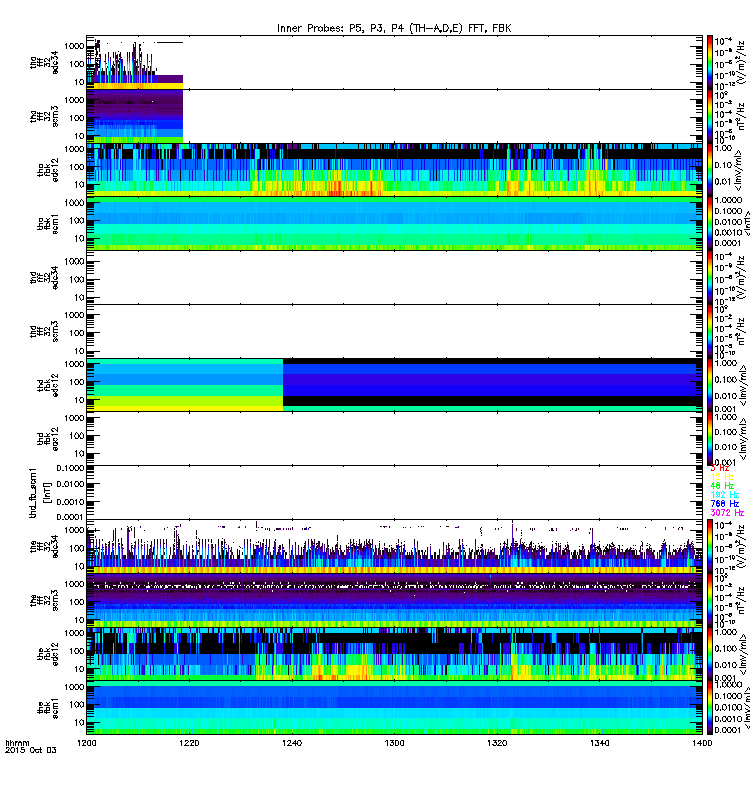The image size is (750, 800).
Task: Click the 'thd fff 32 scm3' panel label
Action: 44,331
